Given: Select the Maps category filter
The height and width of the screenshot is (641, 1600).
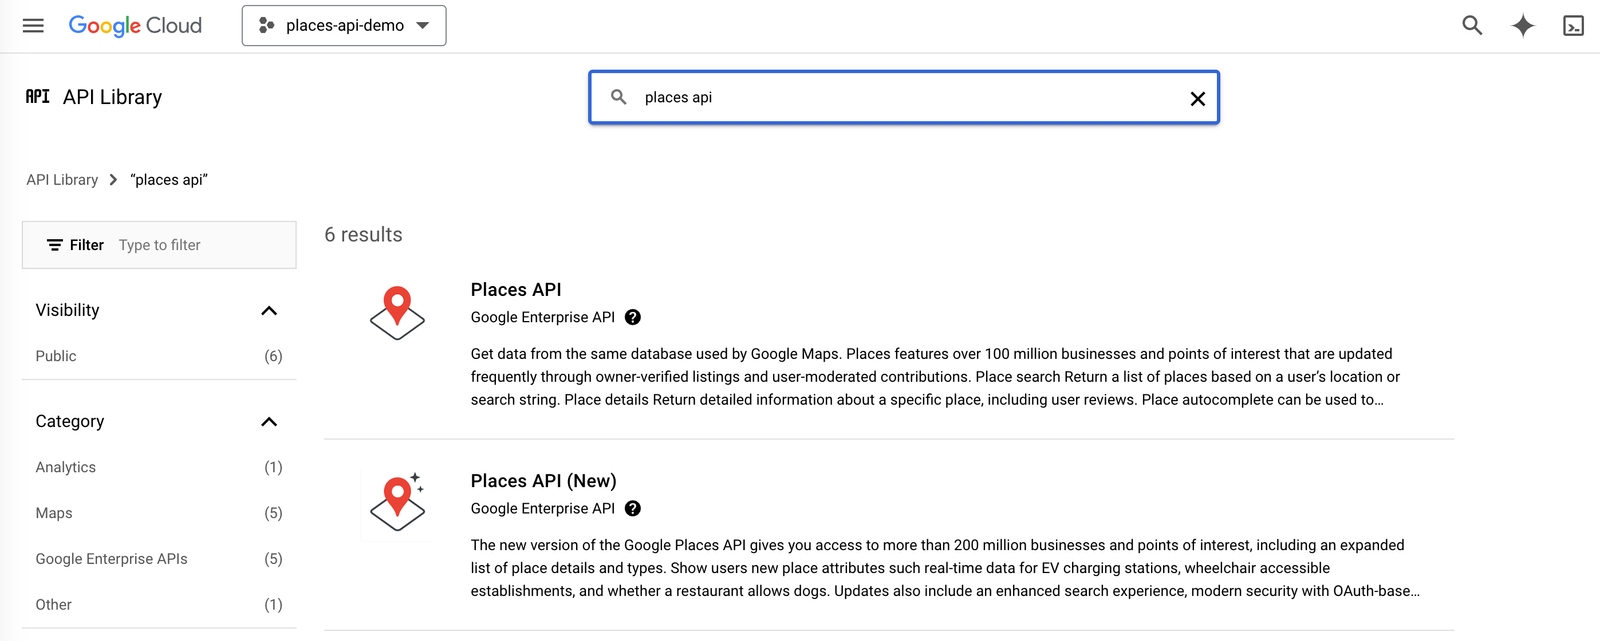Looking at the screenshot, I should click(54, 513).
